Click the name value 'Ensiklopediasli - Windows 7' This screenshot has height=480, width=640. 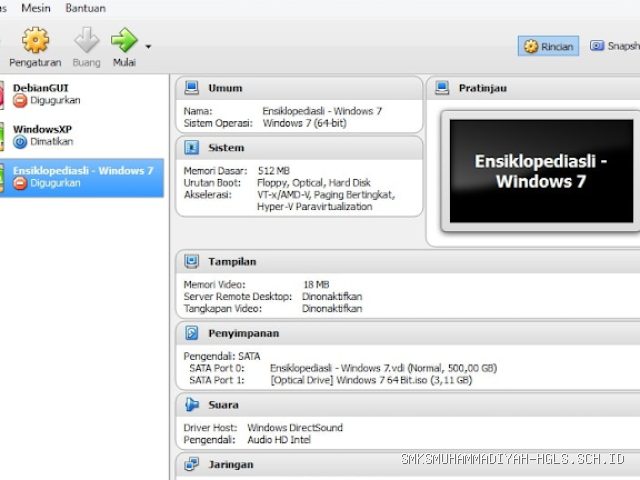point(322,111)
